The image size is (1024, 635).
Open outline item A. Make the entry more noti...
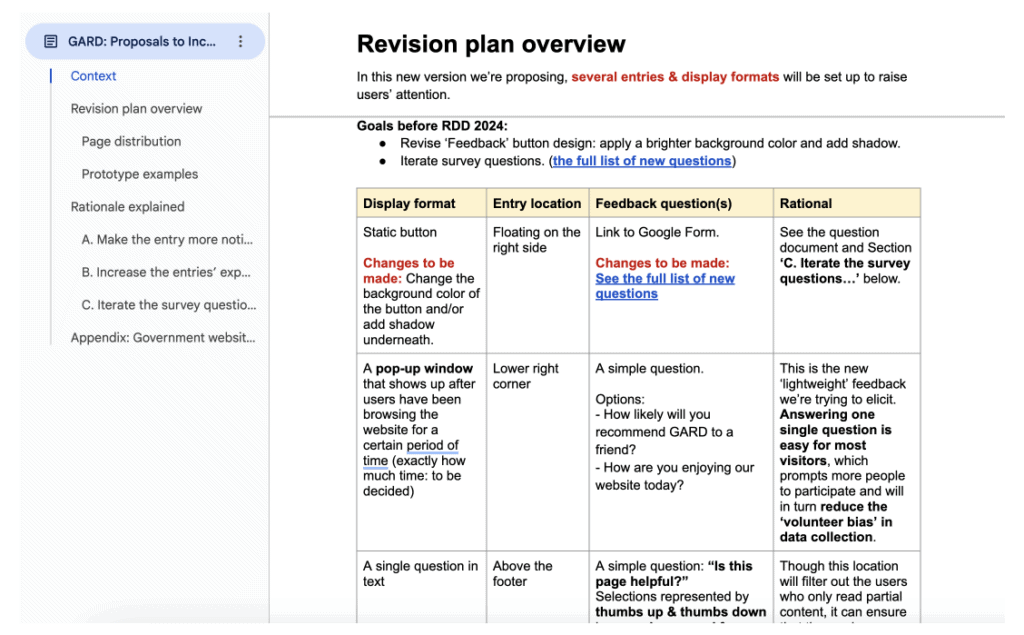(x=167, y=239)
